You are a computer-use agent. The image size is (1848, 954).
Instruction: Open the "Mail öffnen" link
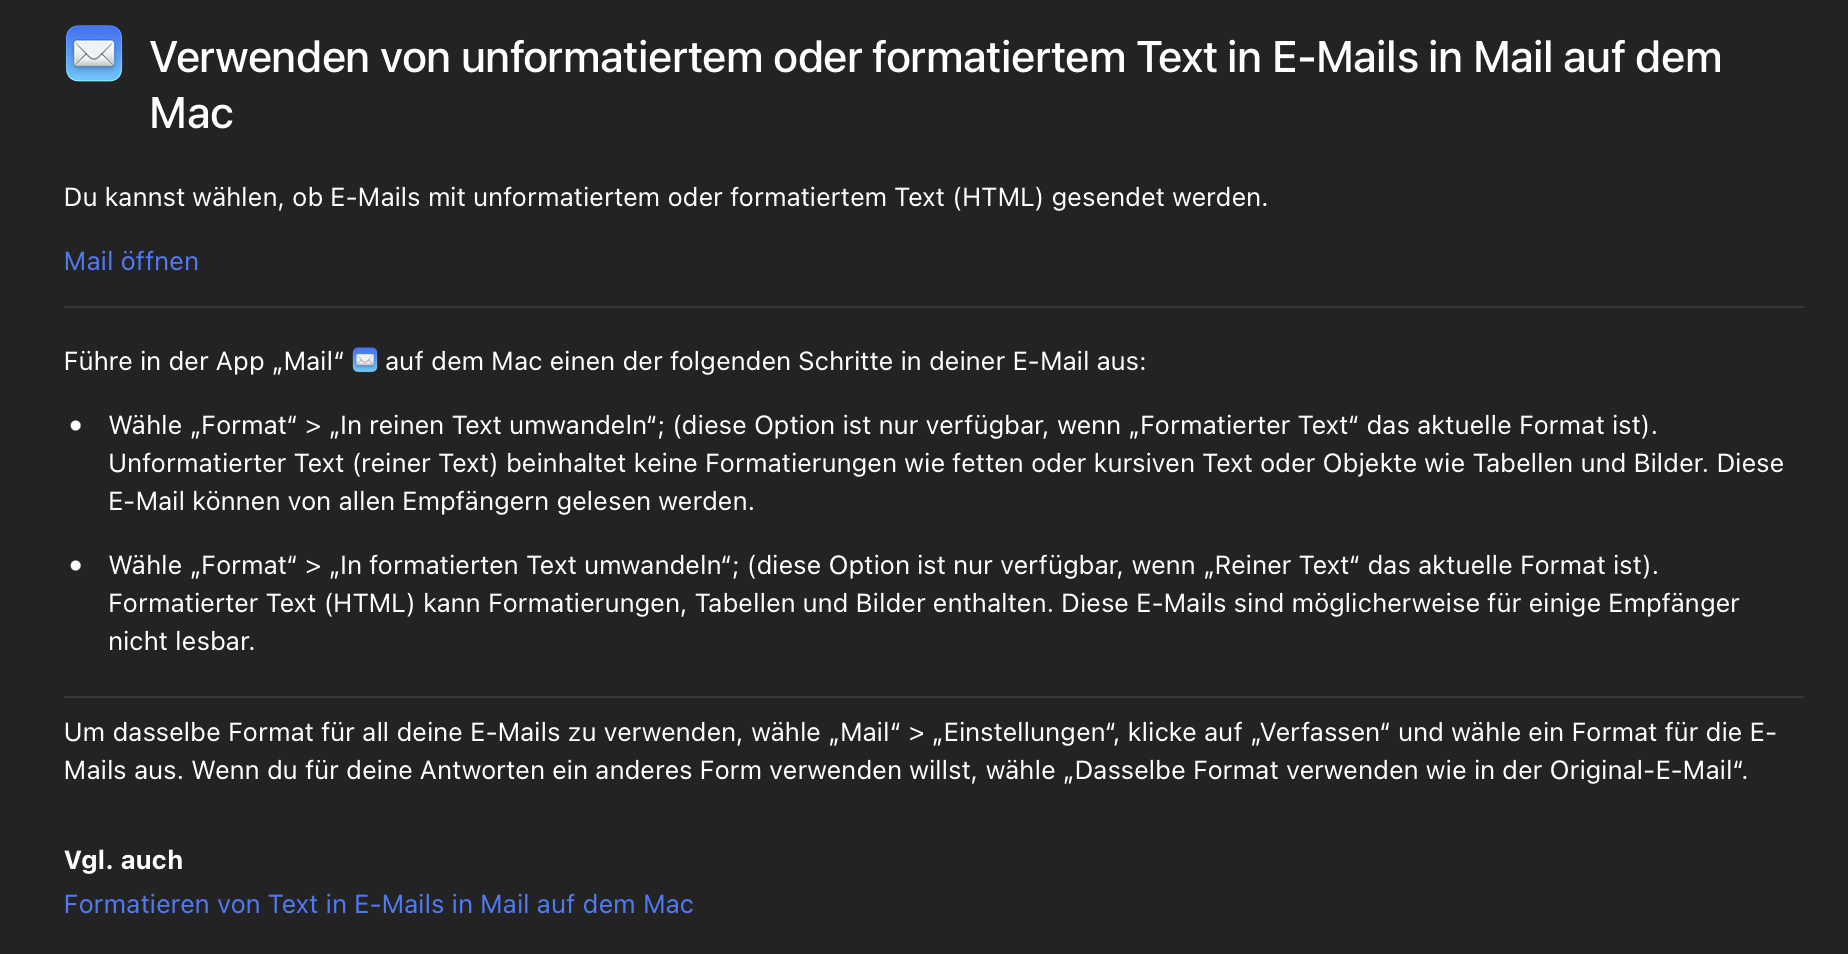131,261
